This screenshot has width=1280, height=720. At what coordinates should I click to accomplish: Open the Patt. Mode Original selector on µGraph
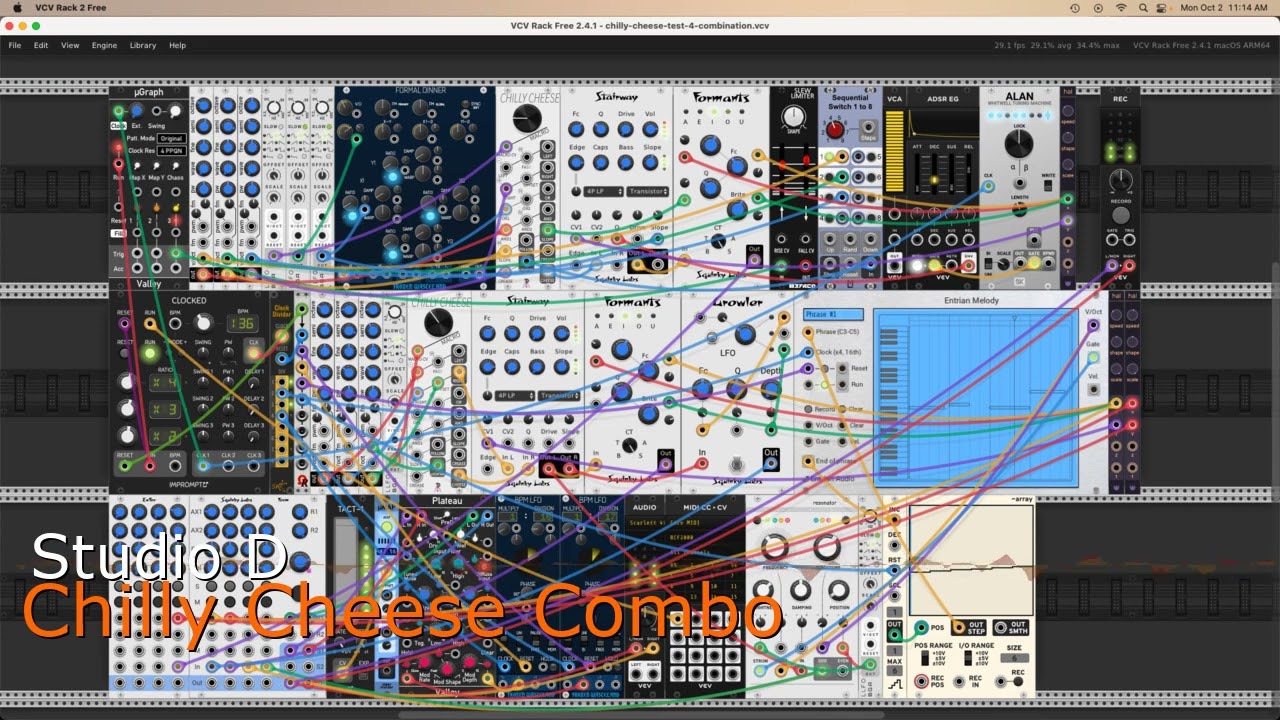pos(171,138)
